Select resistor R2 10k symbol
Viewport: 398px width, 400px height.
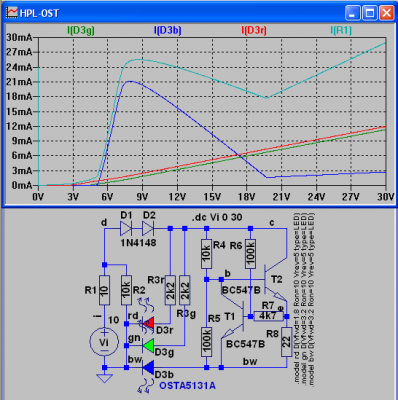(126, 290)
